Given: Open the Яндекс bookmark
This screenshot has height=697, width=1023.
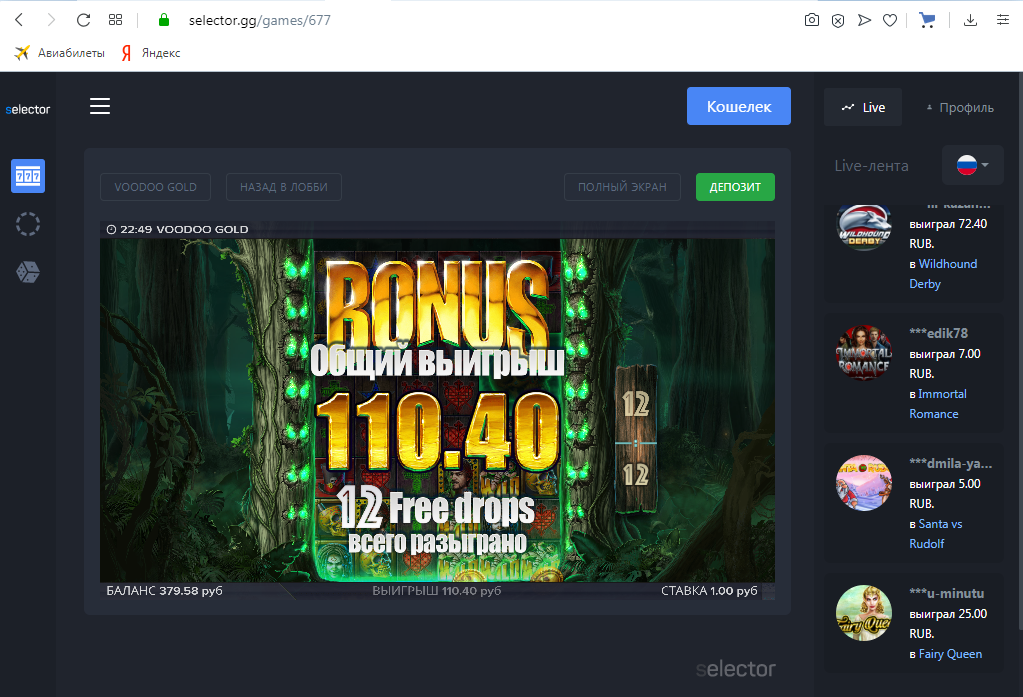Looking at the screenshot, I should pyautogui.click(x=151, y=53).
